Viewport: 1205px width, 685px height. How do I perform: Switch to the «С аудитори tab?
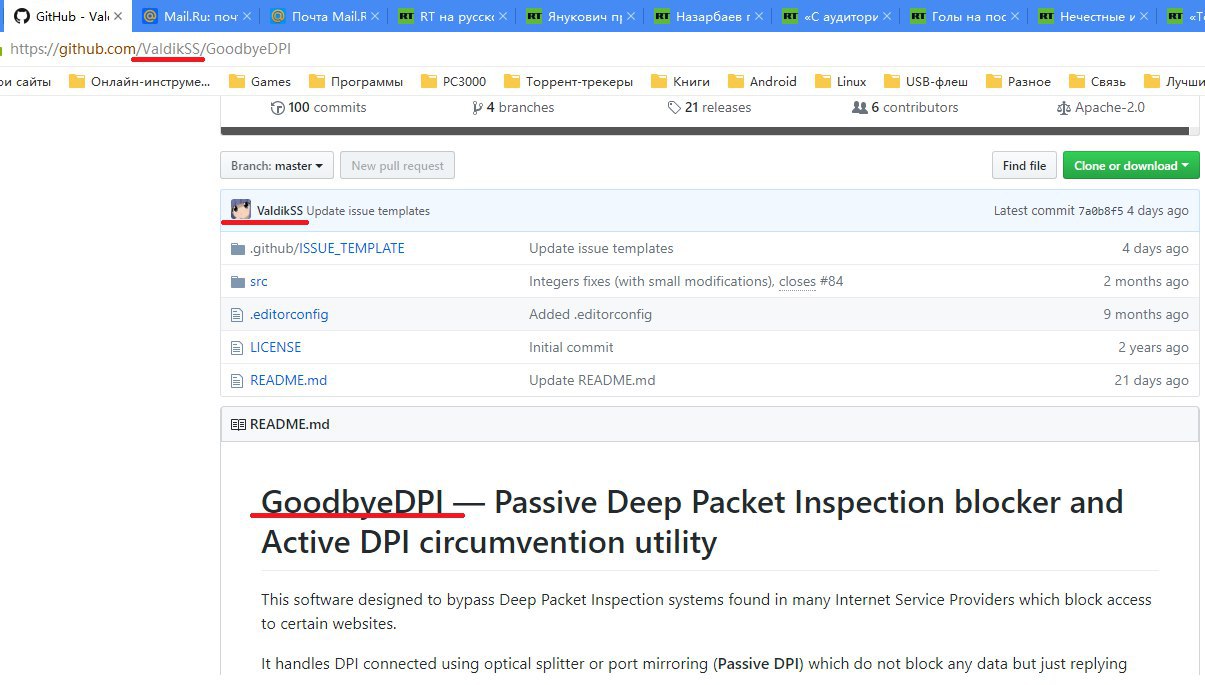pyautogui.click(x=835, y=16)
